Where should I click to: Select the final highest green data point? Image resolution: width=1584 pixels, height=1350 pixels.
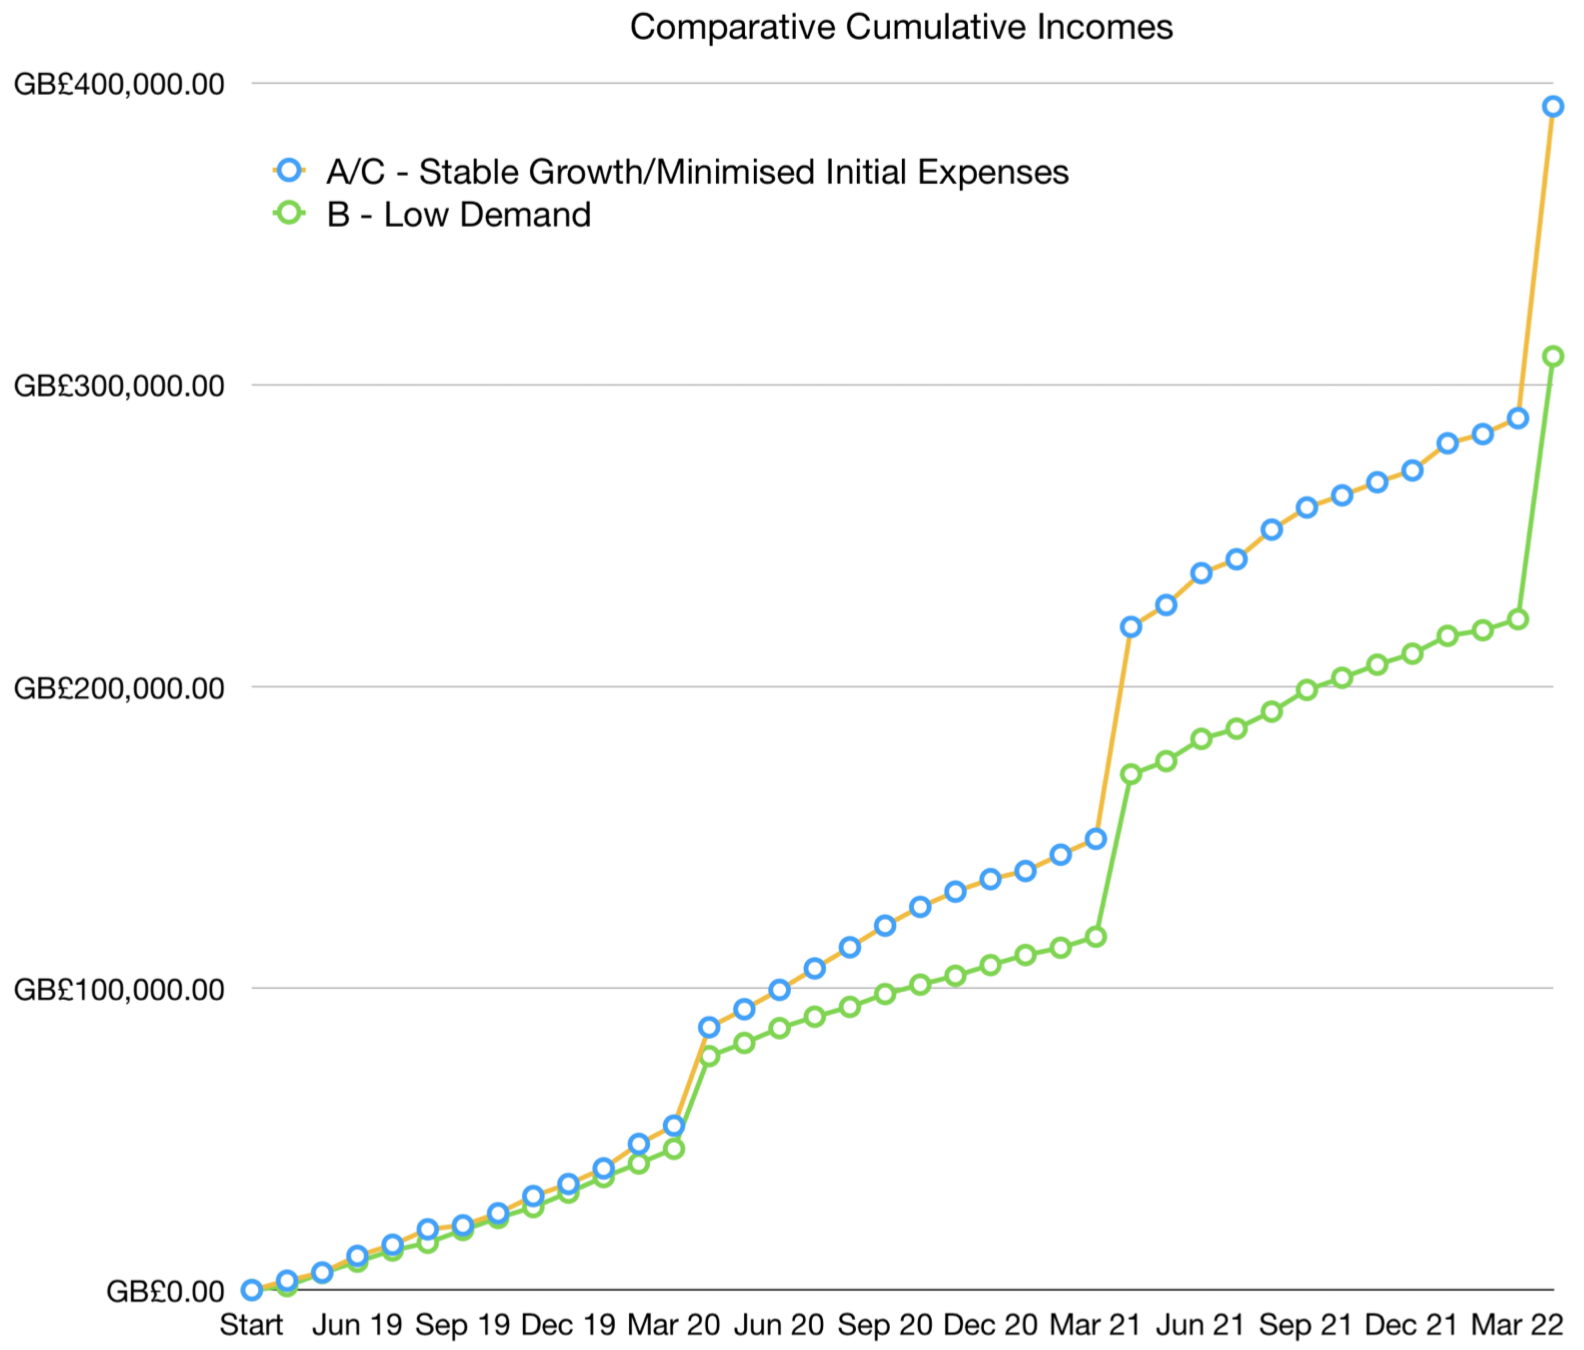(1552, 356)
